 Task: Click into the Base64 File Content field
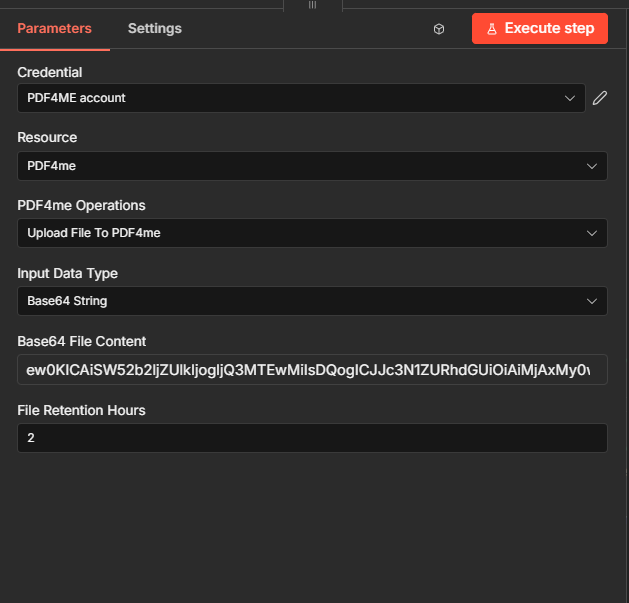pyautogui.click(x=310, y=370)
